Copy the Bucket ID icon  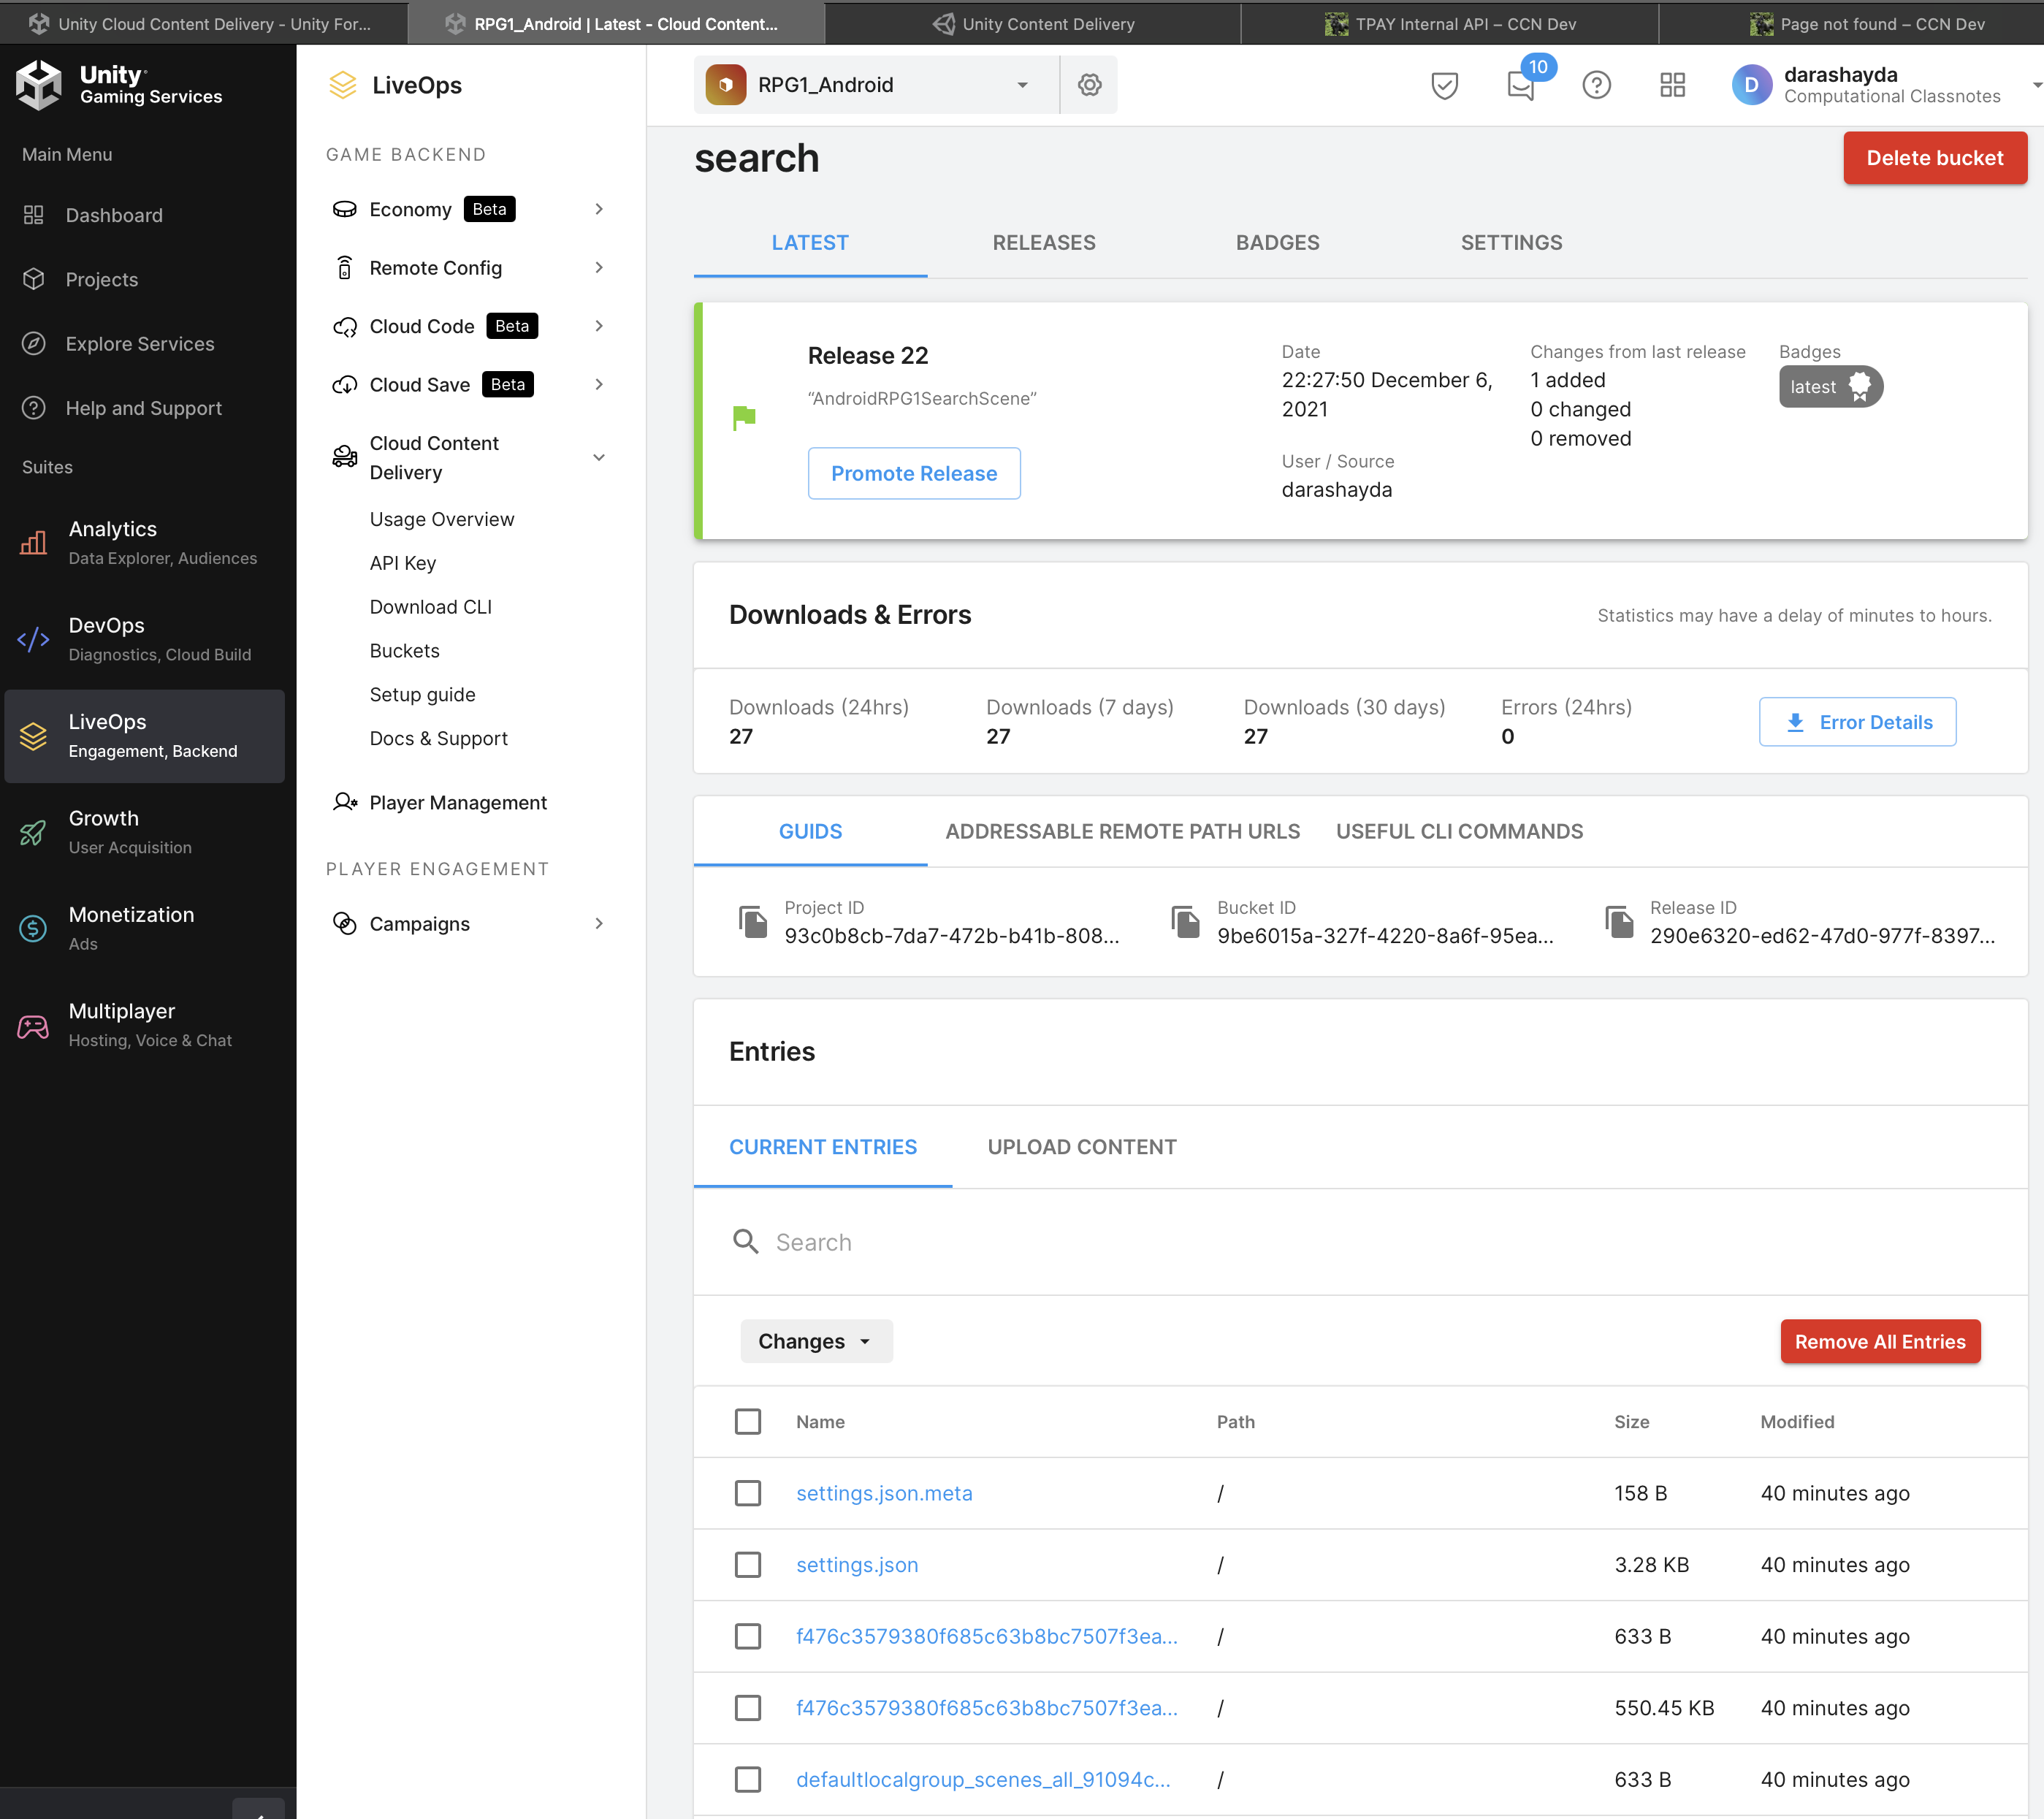coord(1186,921)
